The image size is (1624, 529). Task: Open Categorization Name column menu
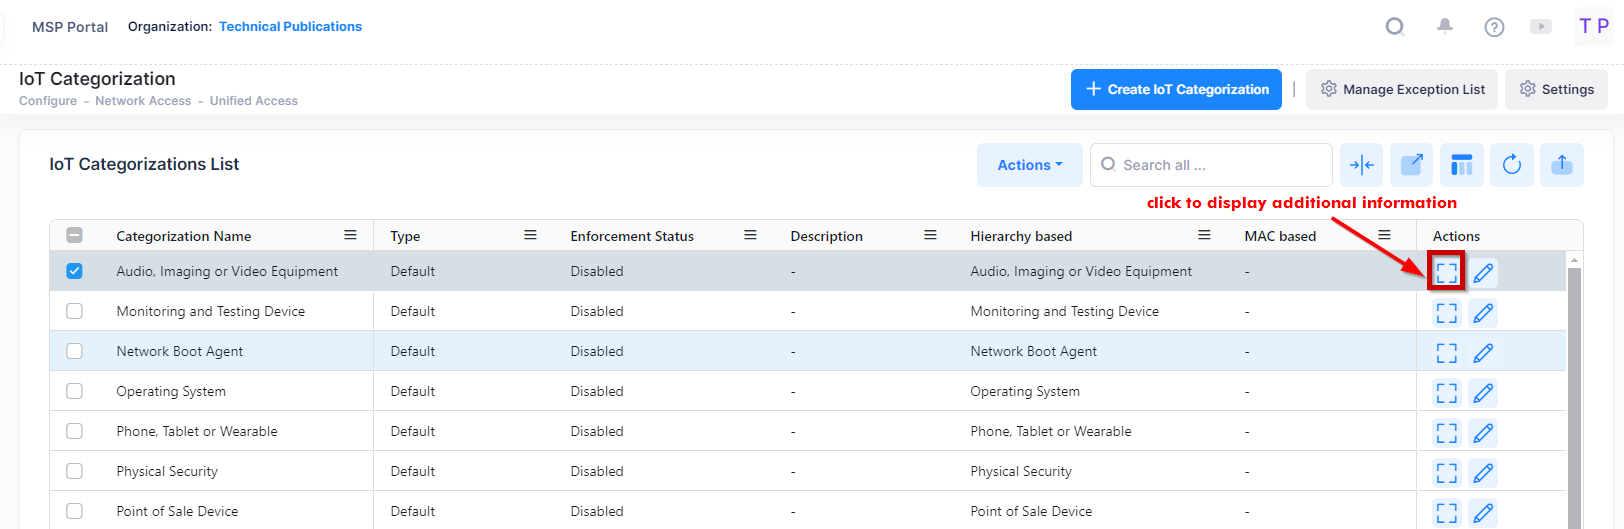(350, 235)
